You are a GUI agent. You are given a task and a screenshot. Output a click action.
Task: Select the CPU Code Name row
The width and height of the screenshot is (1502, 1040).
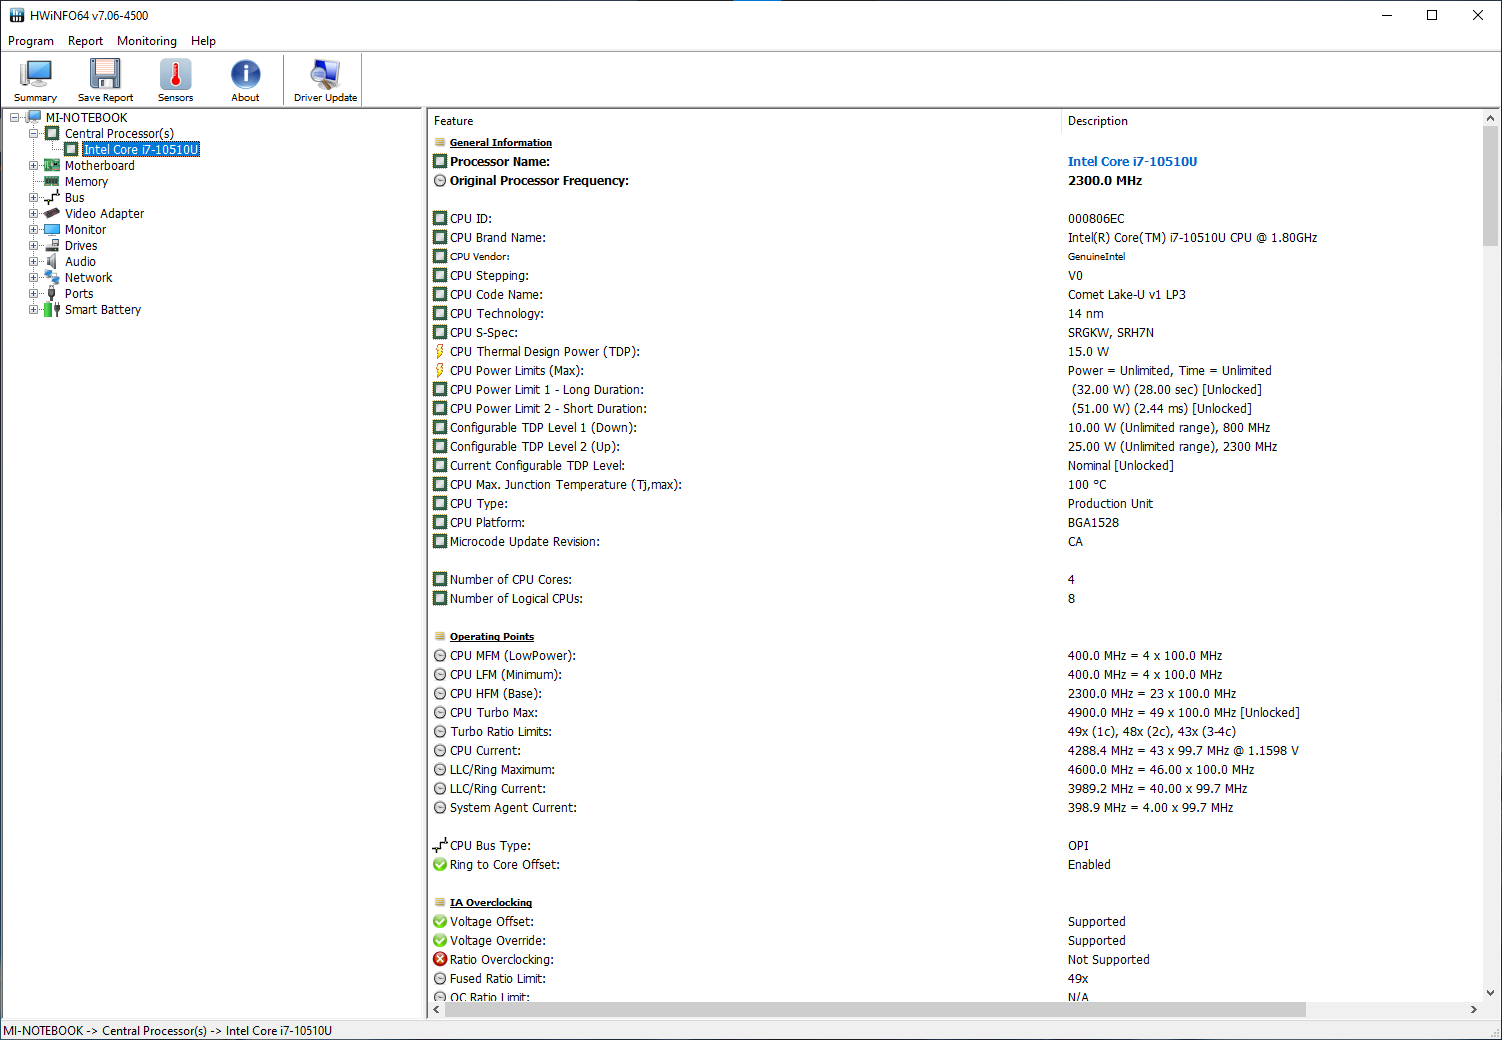[x=955, y=294]
